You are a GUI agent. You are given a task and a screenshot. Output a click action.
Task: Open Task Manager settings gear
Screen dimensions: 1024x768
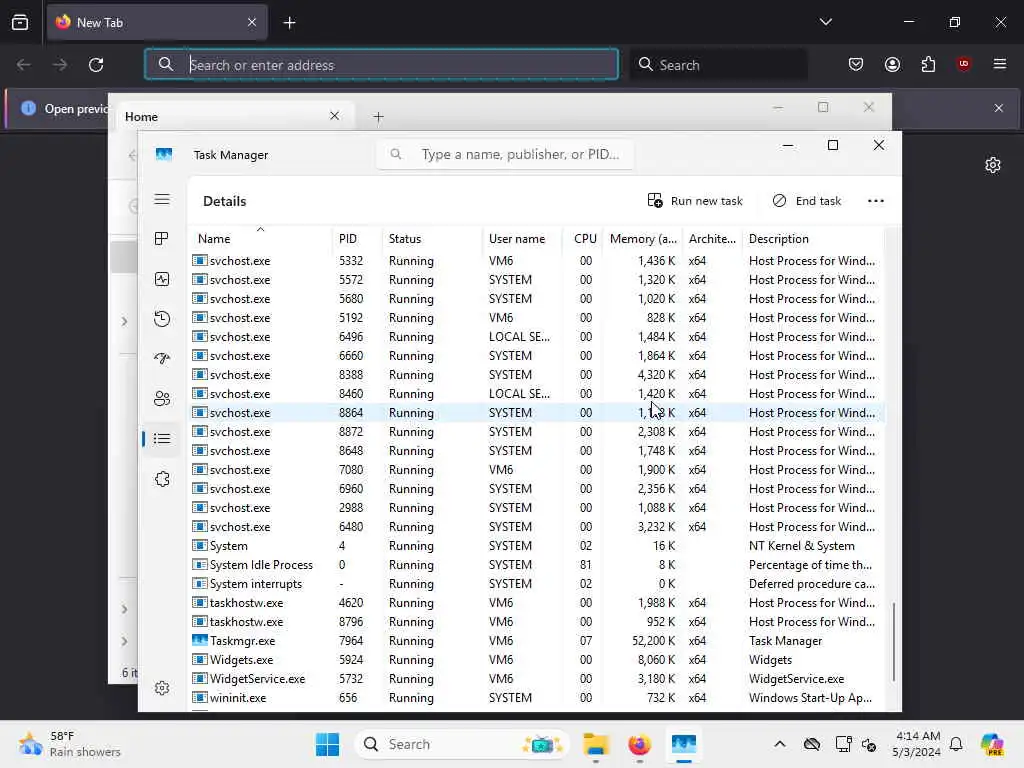pos(162,688)
